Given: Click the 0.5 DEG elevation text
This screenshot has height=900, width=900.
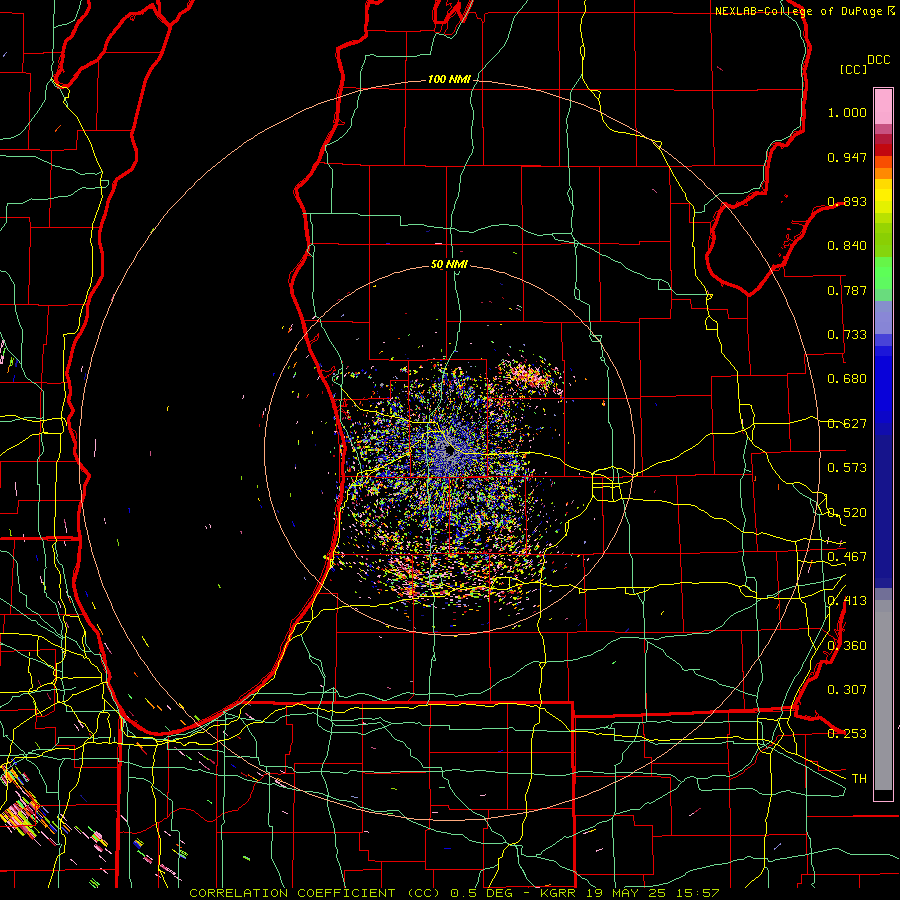Looking at the screenshot, I should (481, 893).
